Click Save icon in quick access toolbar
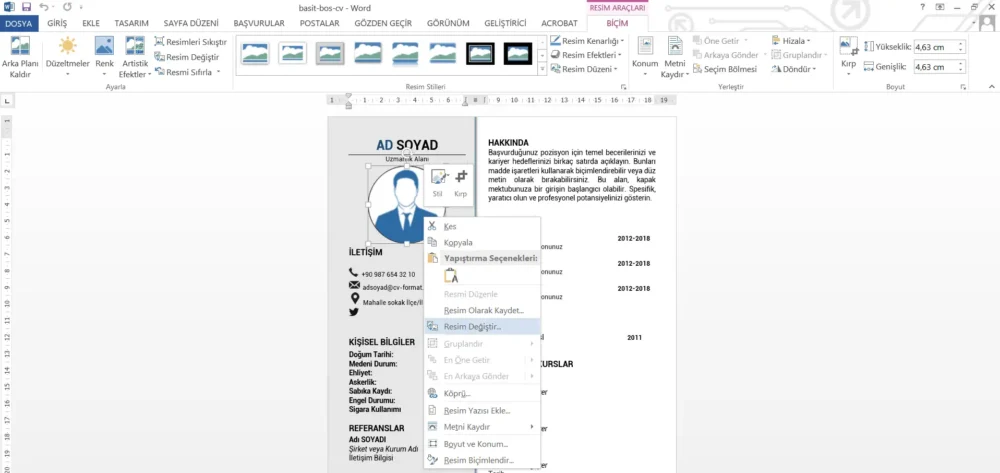 coord(27,8)
